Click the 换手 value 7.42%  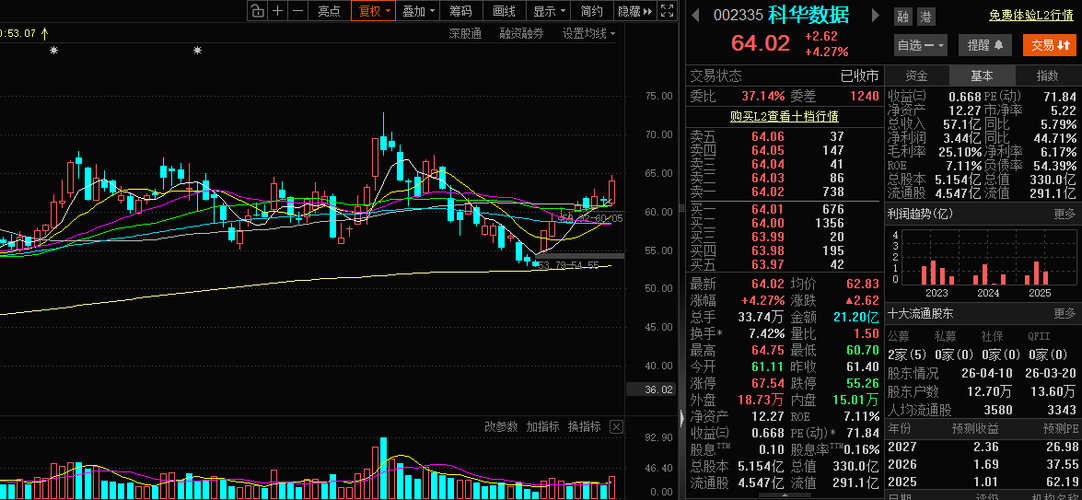click(767, 333)
